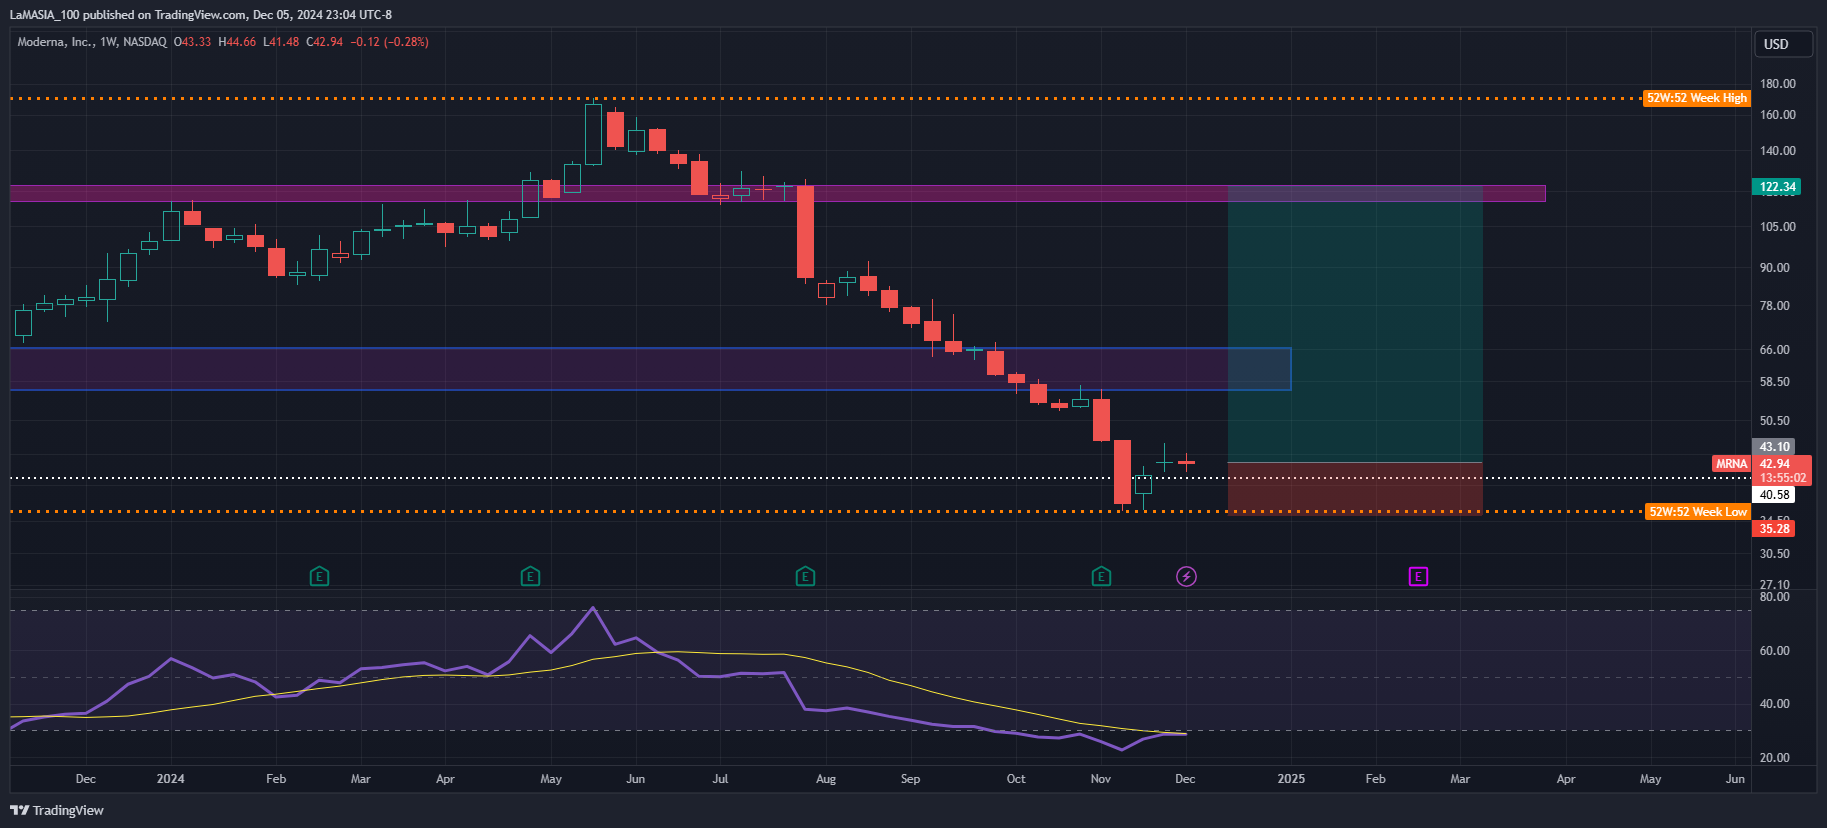Select the gray 43.10 price label
Screen dimensions: 1827x828
(1774, 447)
